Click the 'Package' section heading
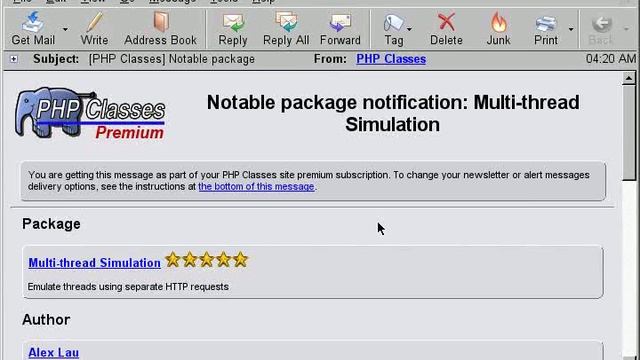Image resolution: width=640 pixels, height=360 pixels. (x=51, y=224)
